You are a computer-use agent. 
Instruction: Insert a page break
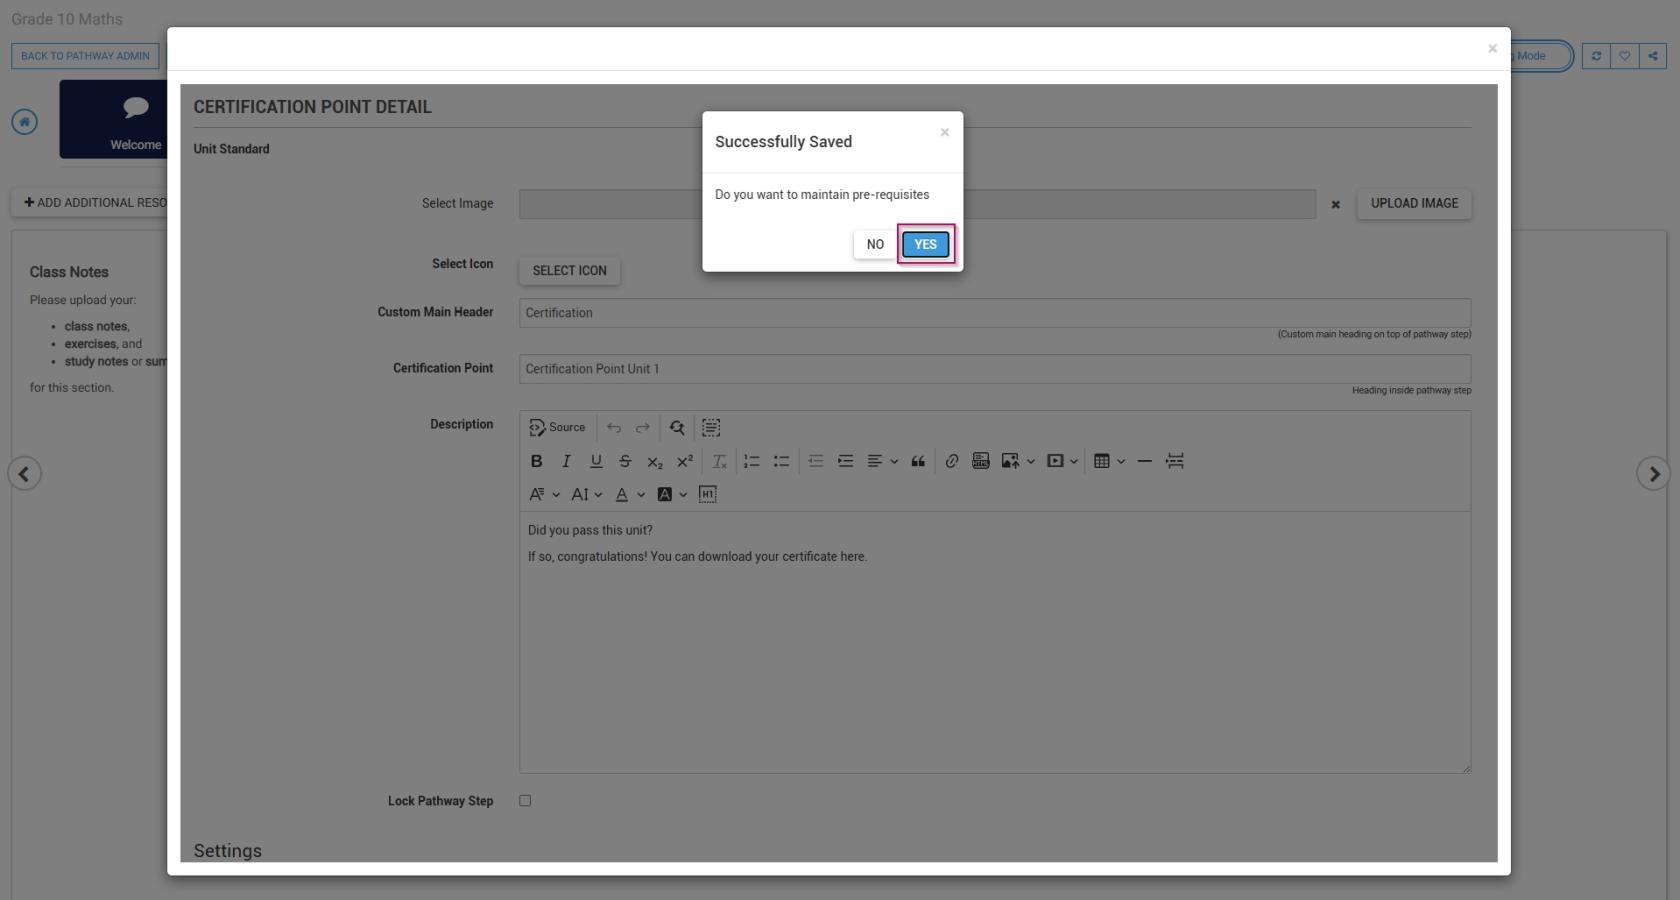[1175, 461]
